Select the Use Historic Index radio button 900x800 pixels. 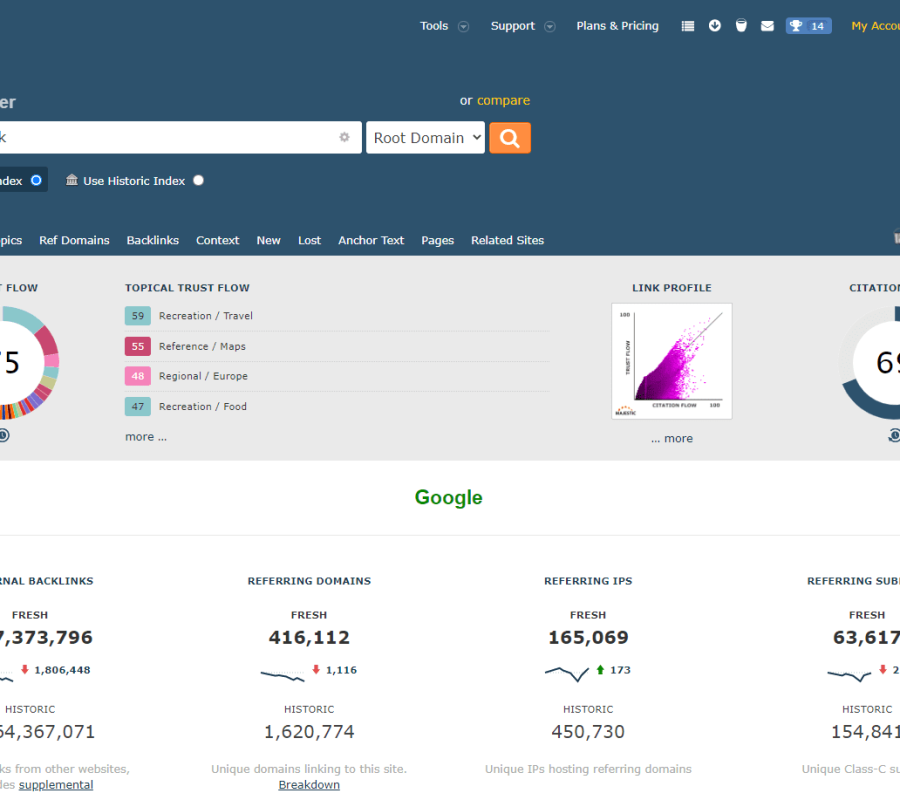point(198,181)
